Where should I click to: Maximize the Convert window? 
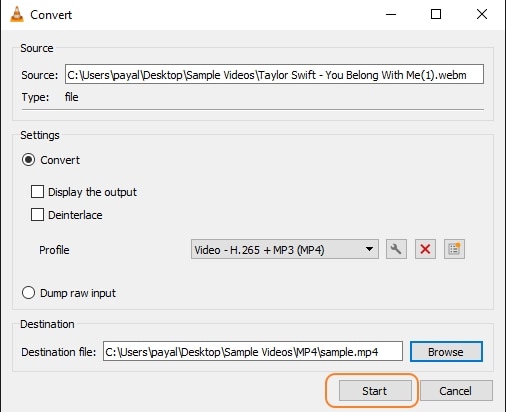(x=436, y=14)
